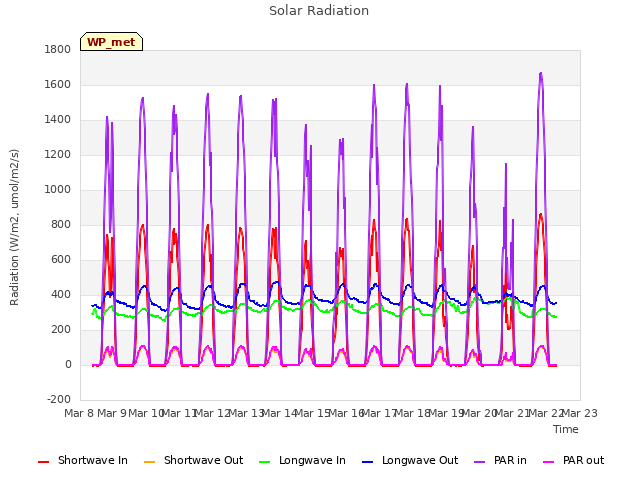Click the orange Shortwave Out legend swatch
The width and height of the screenshot is (640, 480).
(x=150, y=462)
